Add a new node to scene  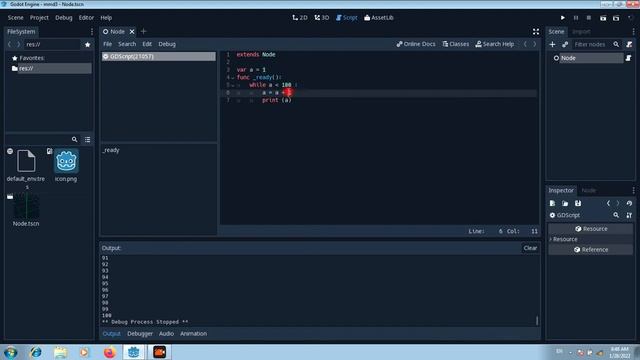552,44
